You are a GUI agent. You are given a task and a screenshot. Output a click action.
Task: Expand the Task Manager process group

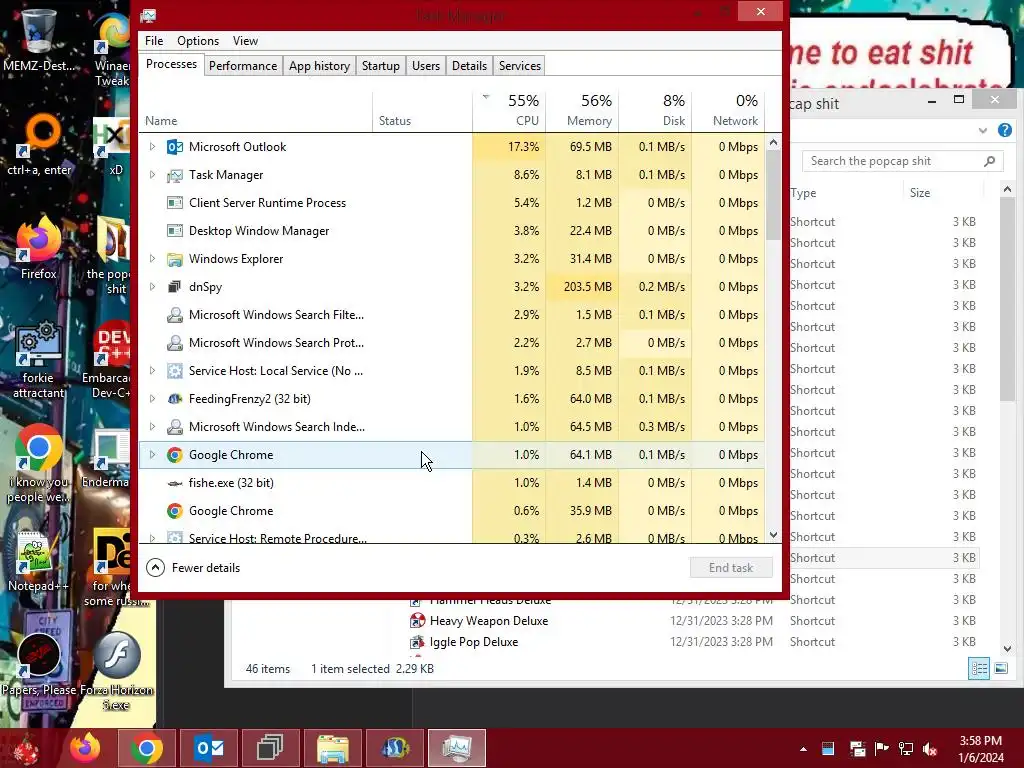(x=152, y=175)
